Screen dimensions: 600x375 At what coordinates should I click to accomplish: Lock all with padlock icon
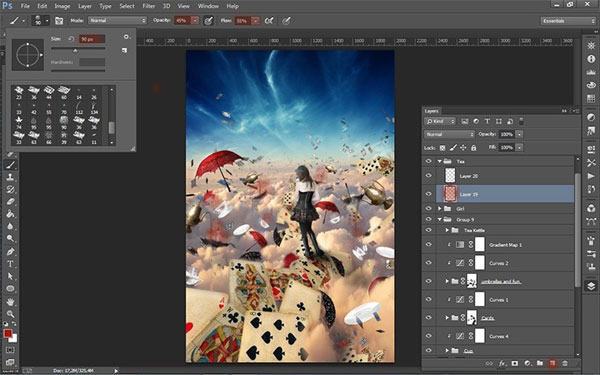click(473, 148)
